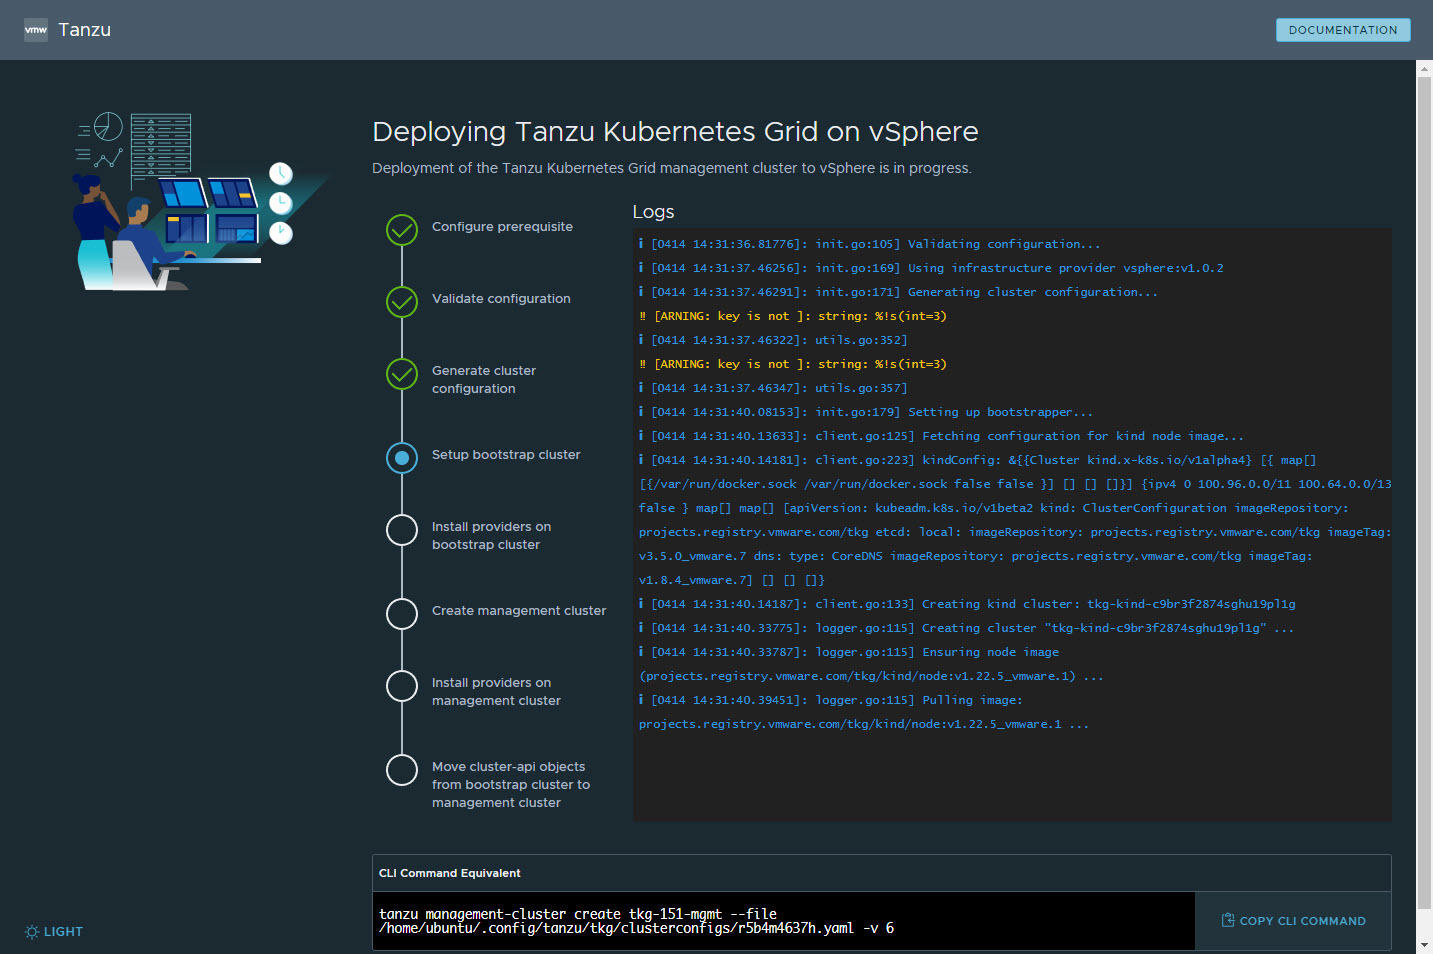1433x954 pixels.
Task: Click the vertical scrollbar track
Action: click(x=1424, y=506)
